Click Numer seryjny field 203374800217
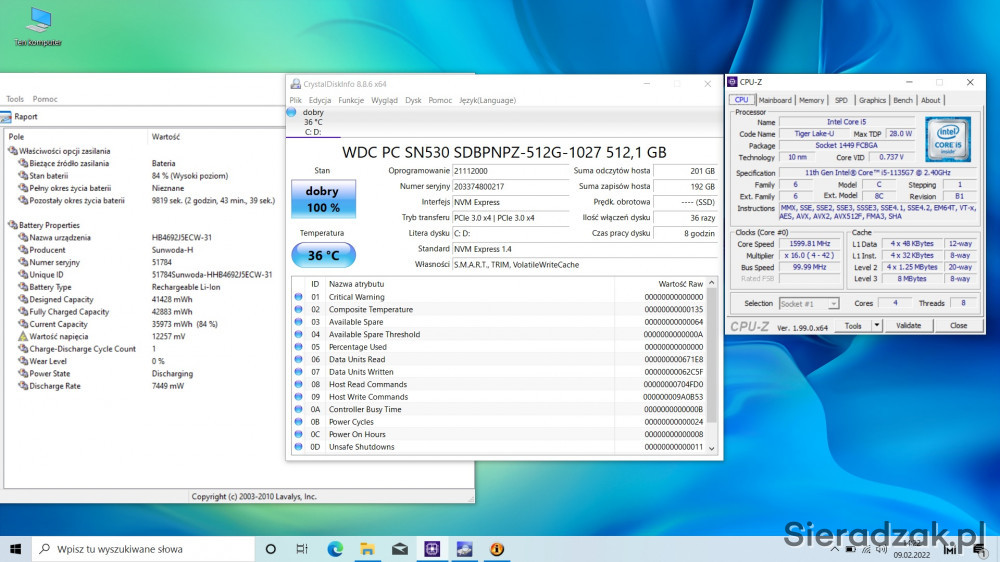This screenshot has width=1000, height=562. coord(510,186)
